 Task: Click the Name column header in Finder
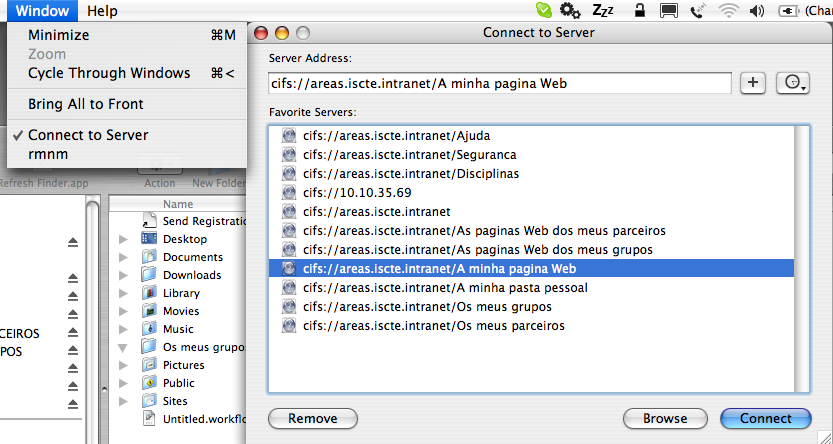178,204
